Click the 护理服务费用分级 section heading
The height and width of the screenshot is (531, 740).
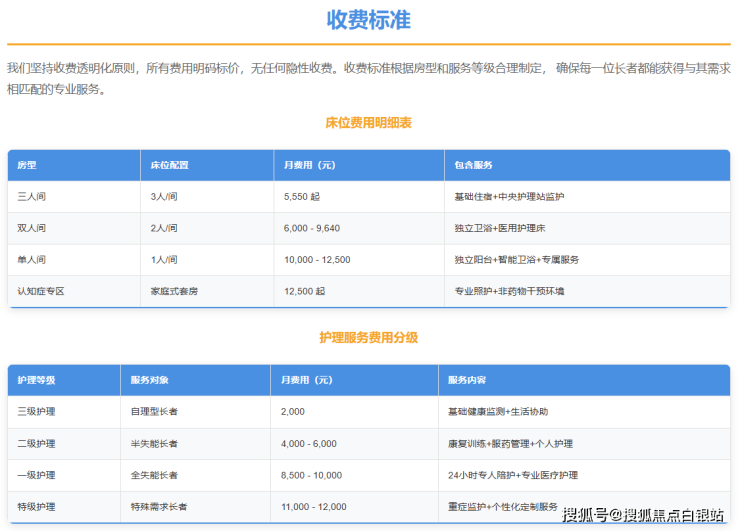coord(368,338)
